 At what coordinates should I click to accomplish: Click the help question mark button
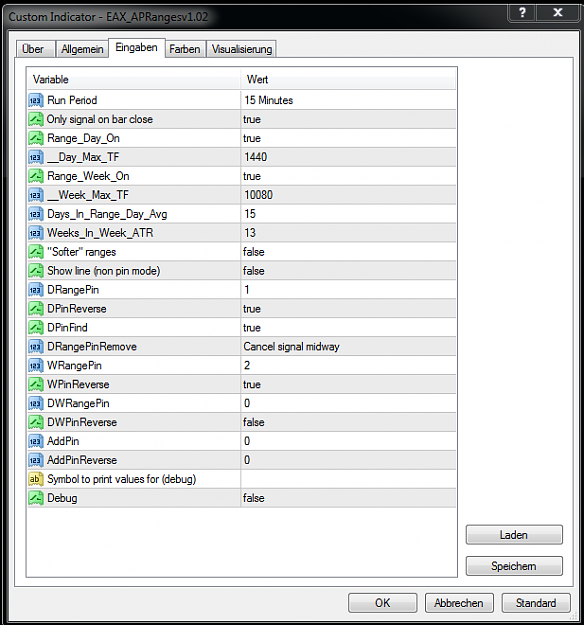522,13
